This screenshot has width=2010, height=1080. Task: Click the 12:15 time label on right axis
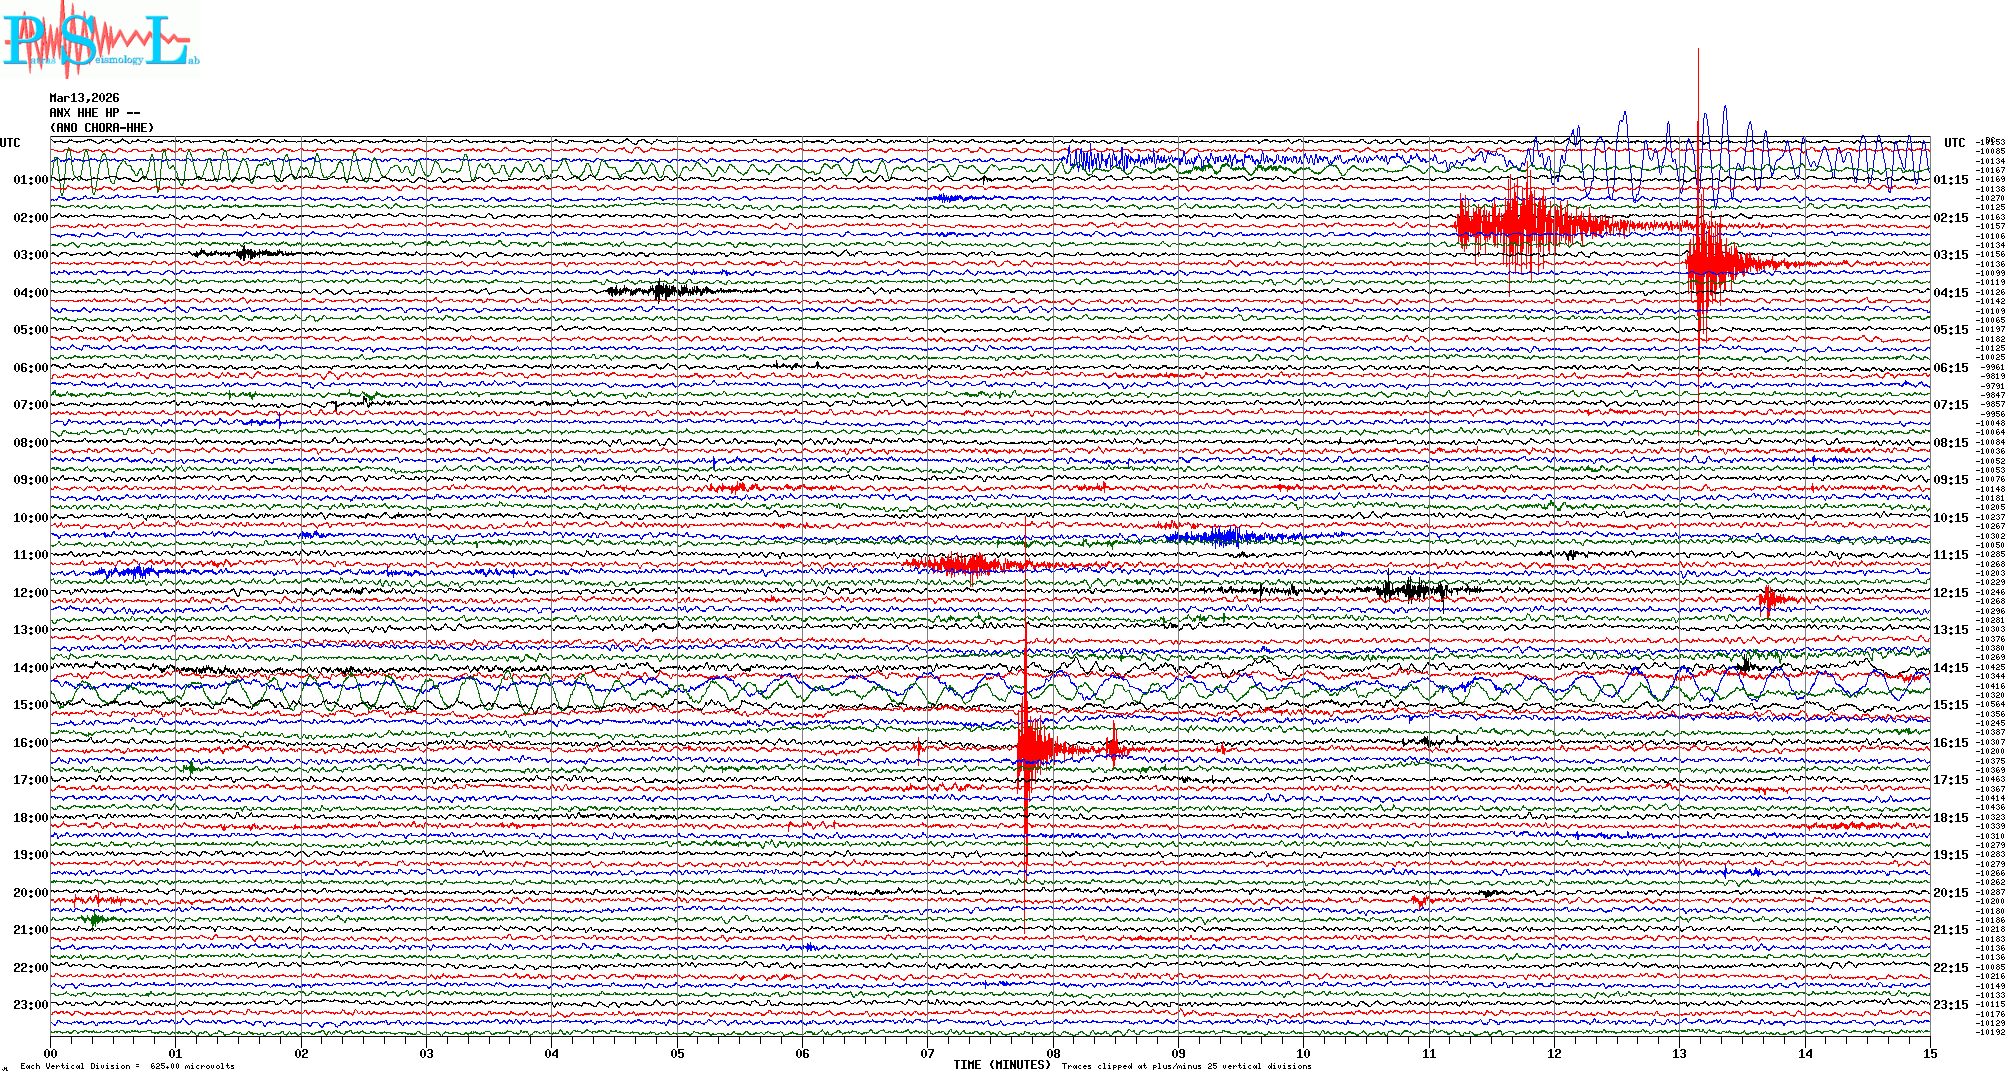tap(1950, 593)
